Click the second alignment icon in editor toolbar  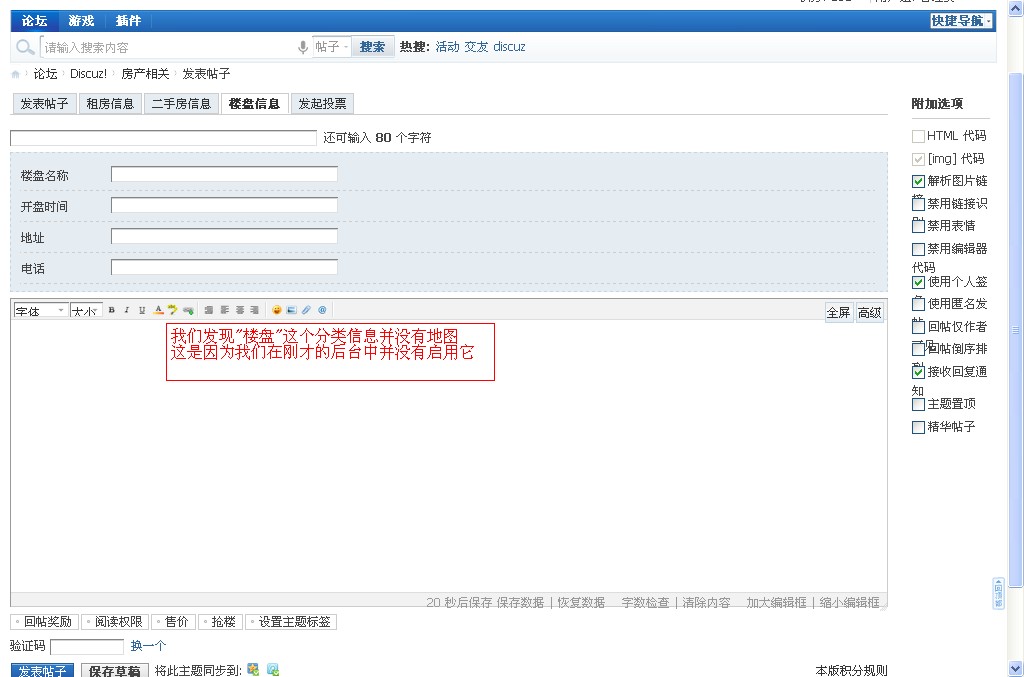(x=225, y=310)
